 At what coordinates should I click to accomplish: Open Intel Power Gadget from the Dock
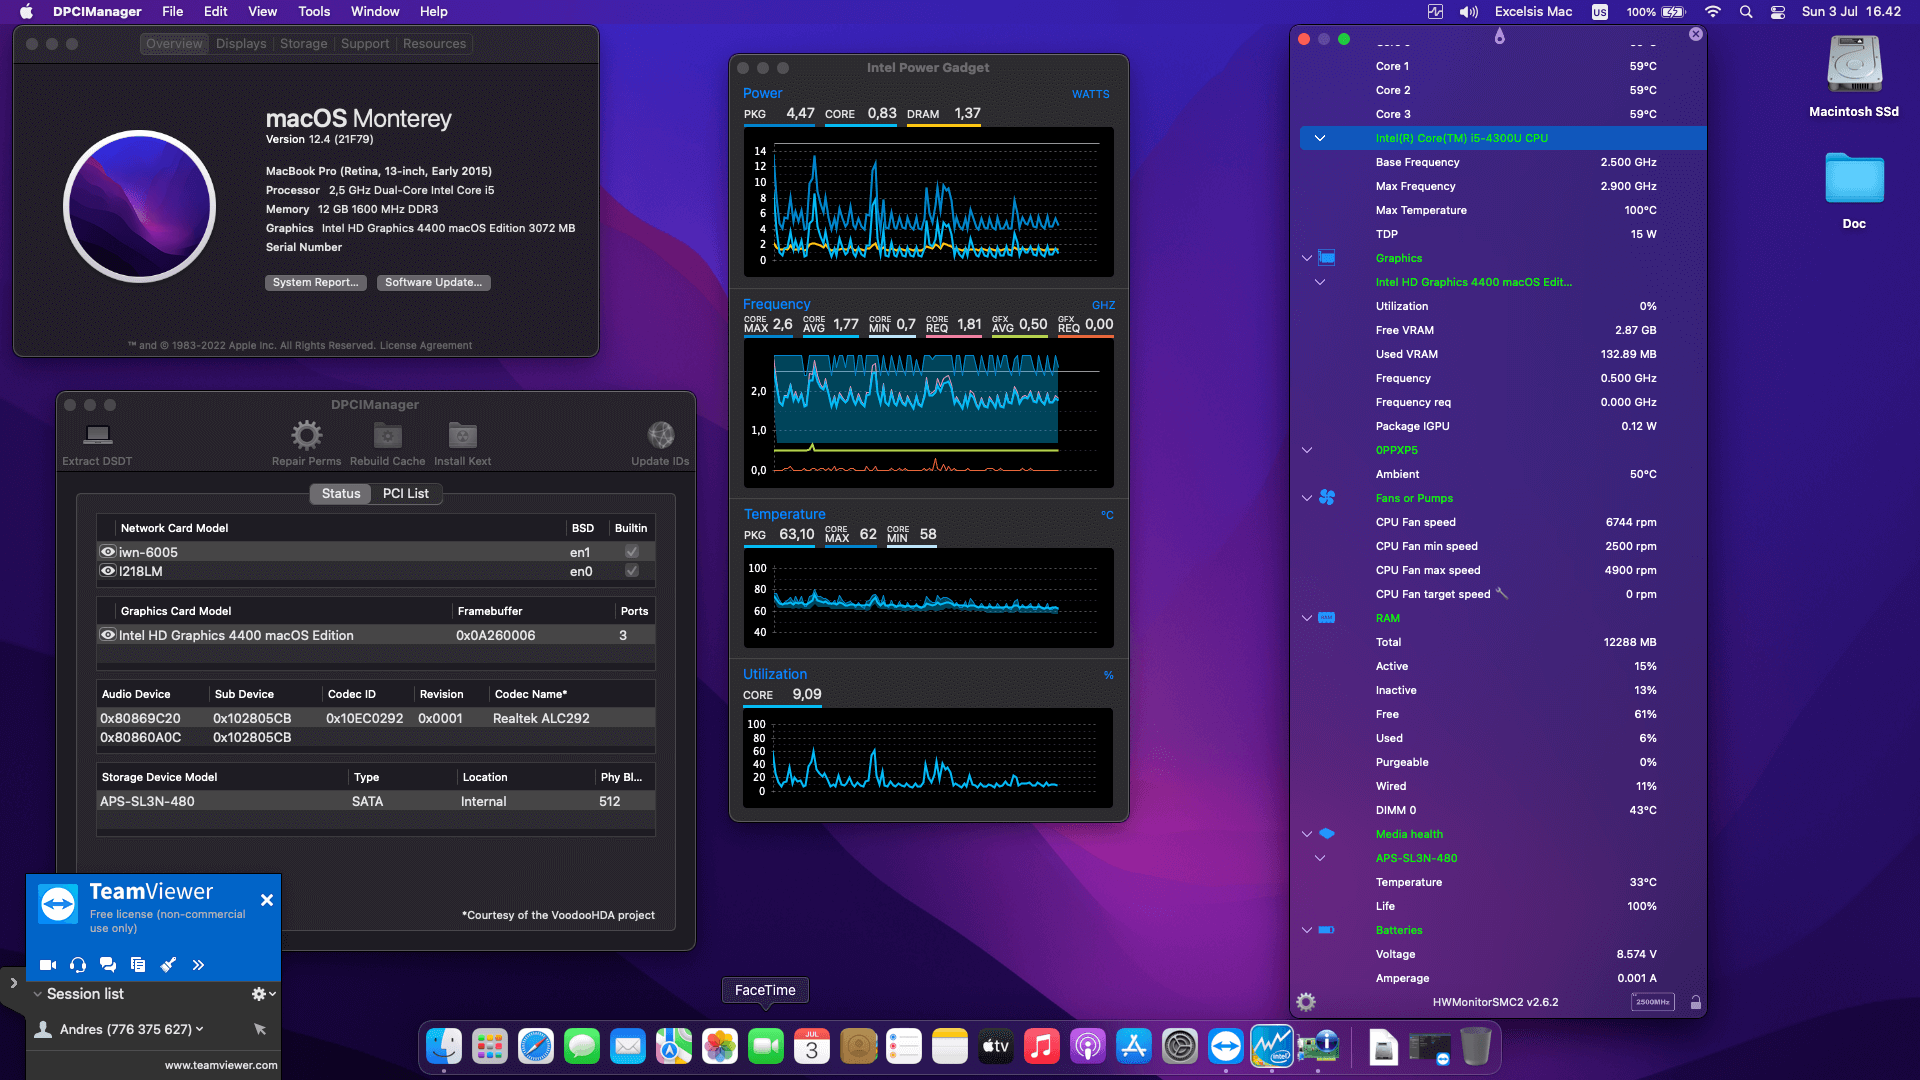(x=1272, y=1047)
